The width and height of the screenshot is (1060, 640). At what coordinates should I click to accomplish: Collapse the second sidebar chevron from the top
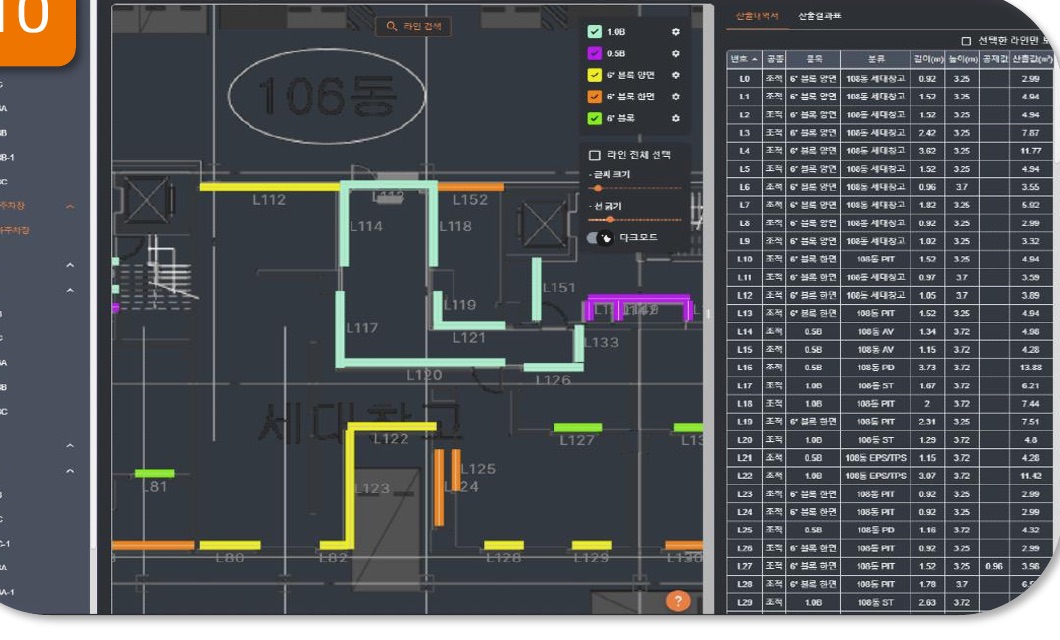pyautogui.click(x=70, y=265)
